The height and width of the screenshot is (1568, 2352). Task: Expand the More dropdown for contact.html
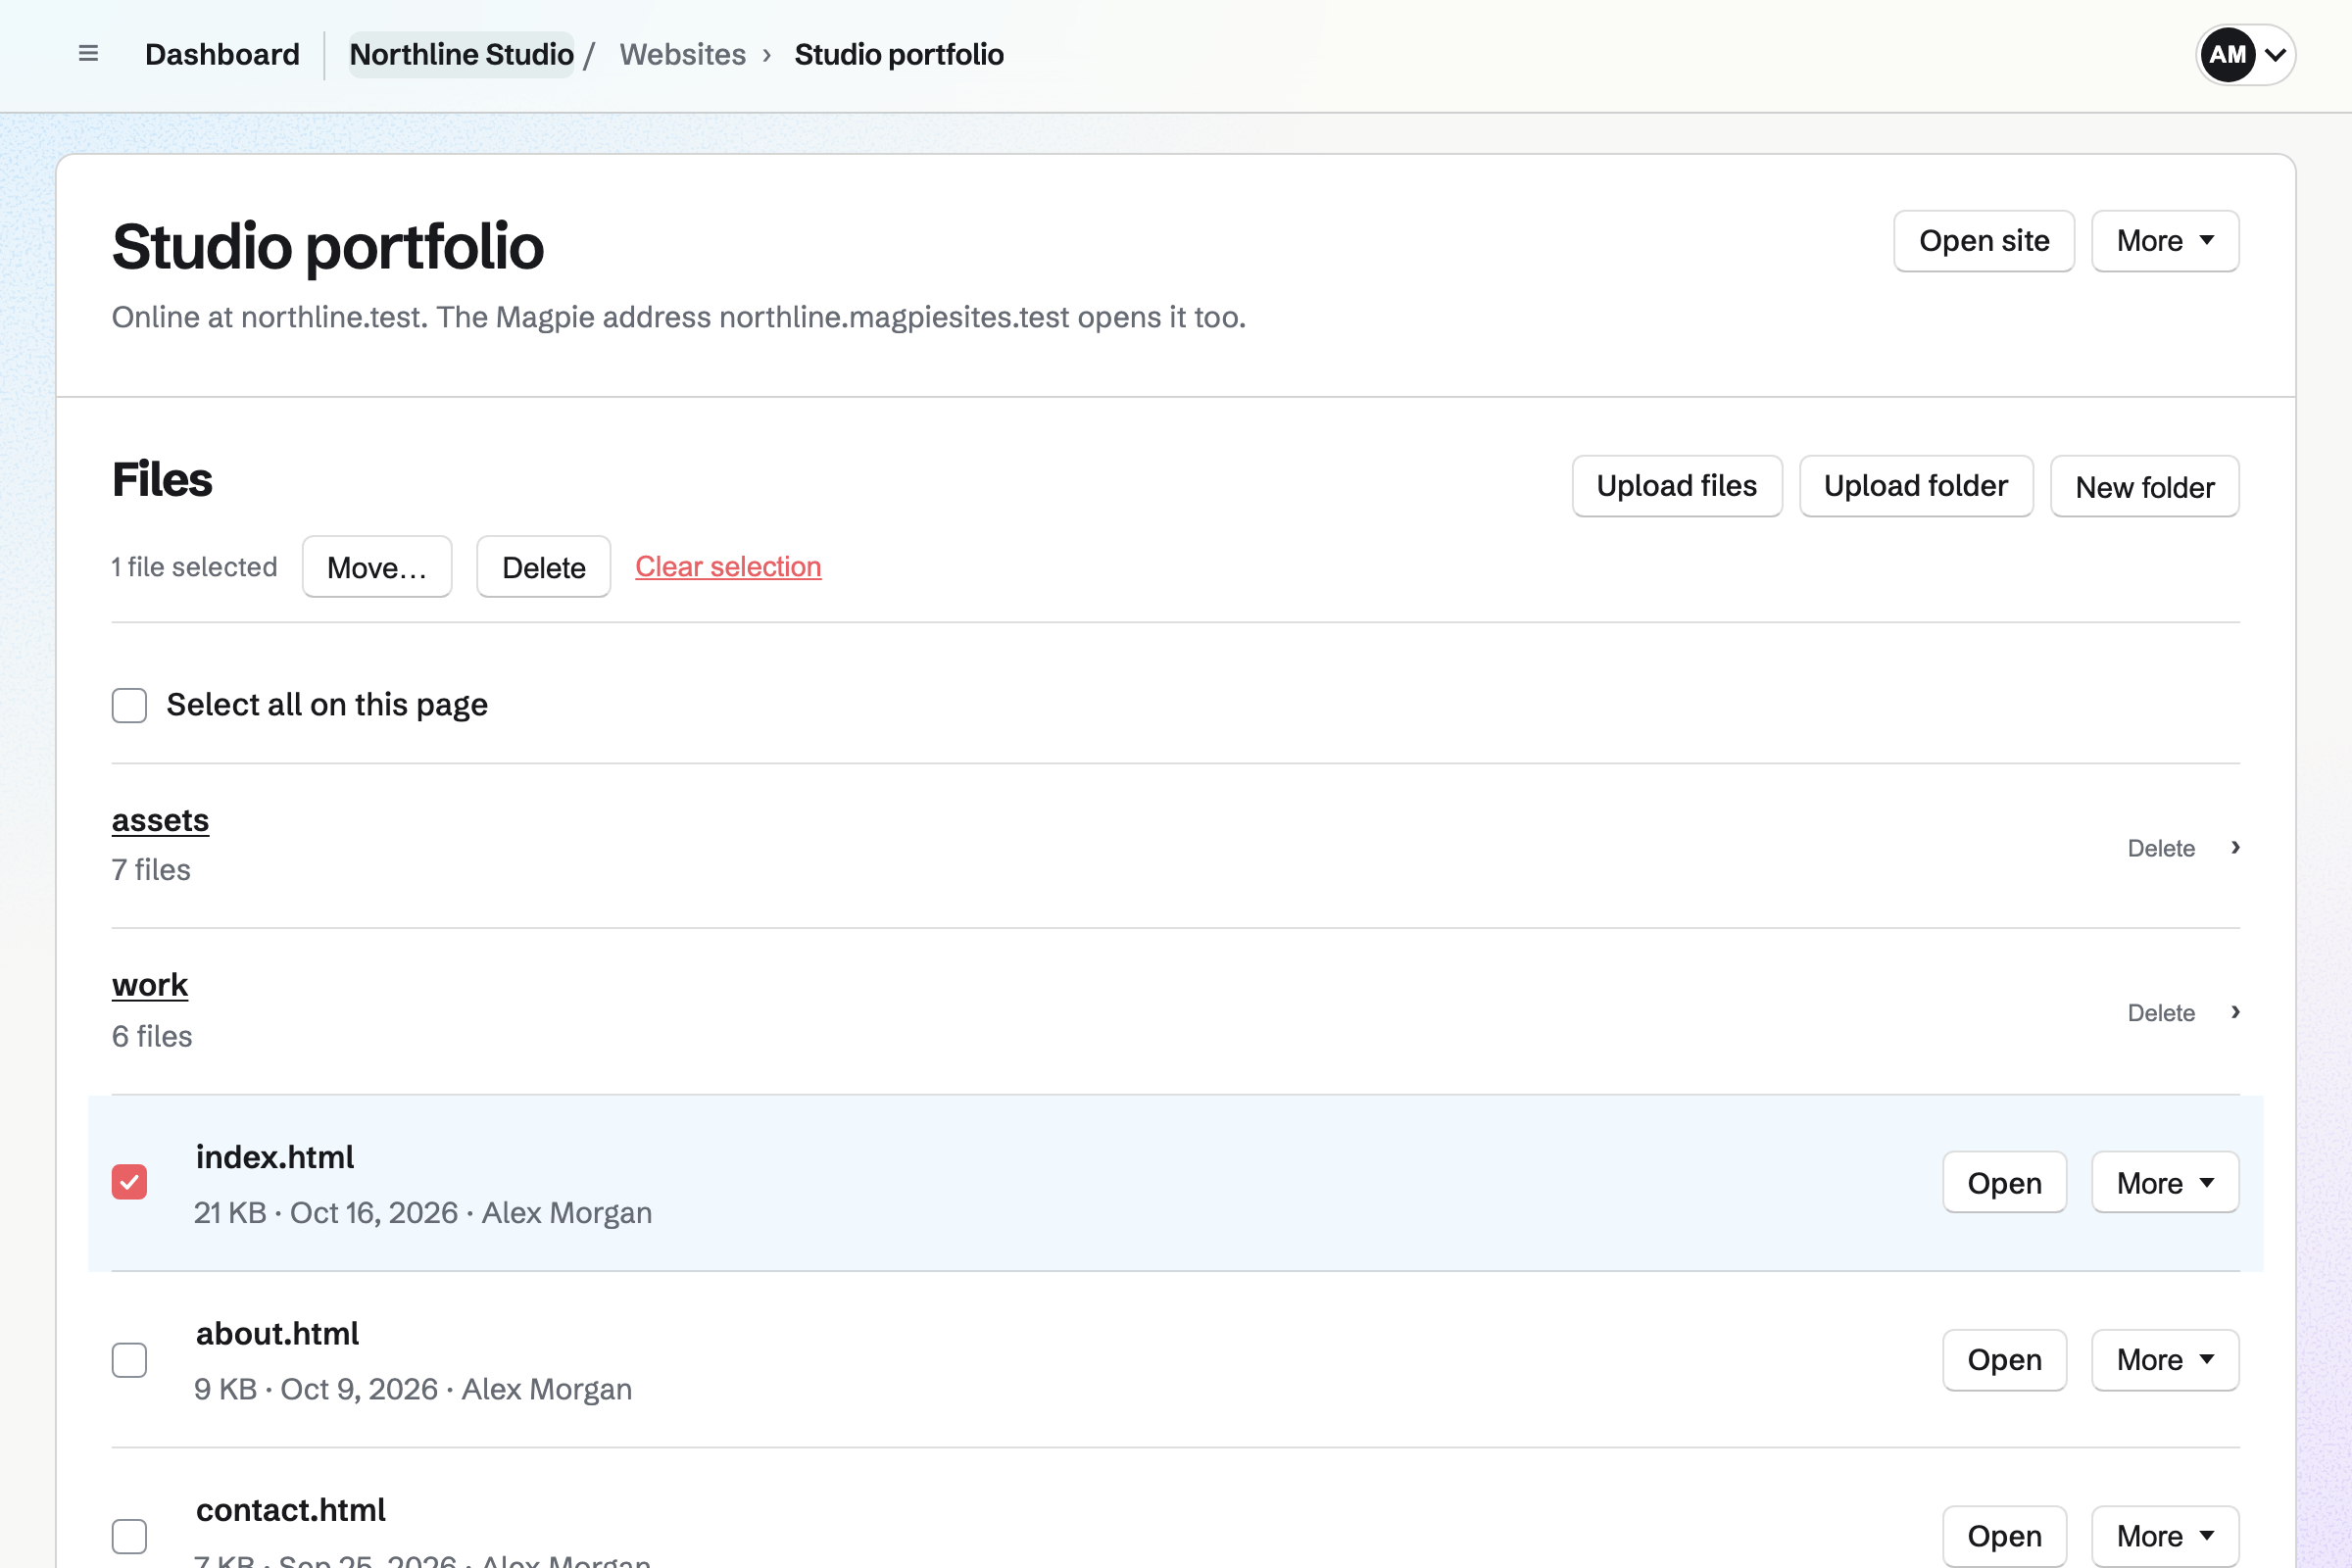click(2165, 1536)
